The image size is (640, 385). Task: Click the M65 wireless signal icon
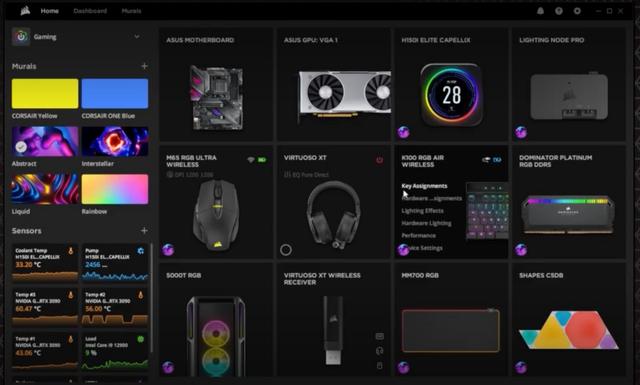(x=251, y=160)
